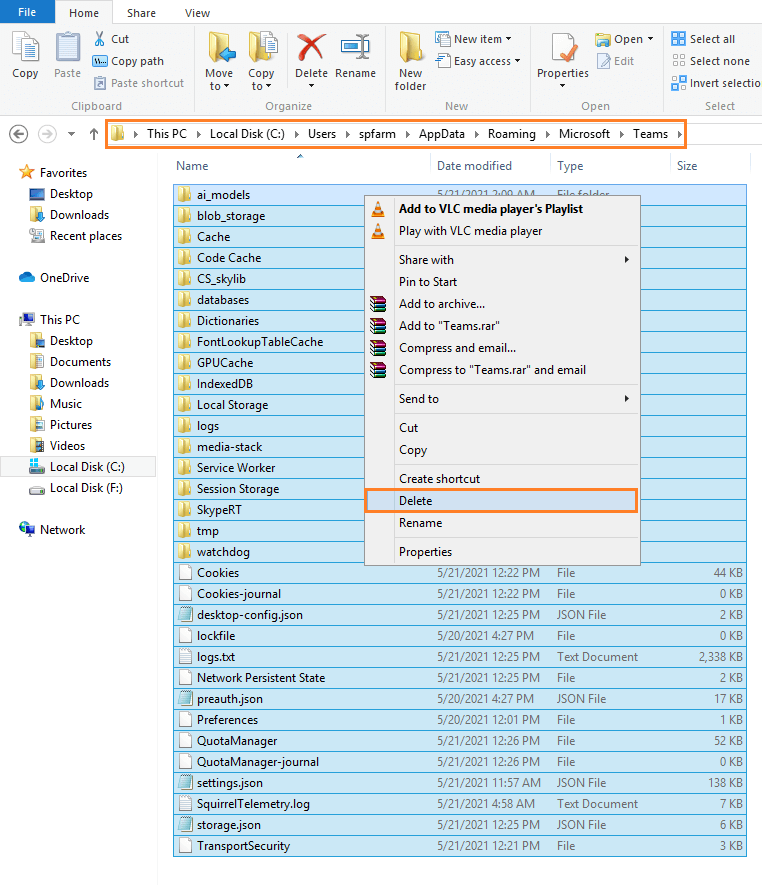Click Roaming in the address bar path
The width and height of the screenshot is (762, 885).
pyautogui.click(x=511, y=134)
